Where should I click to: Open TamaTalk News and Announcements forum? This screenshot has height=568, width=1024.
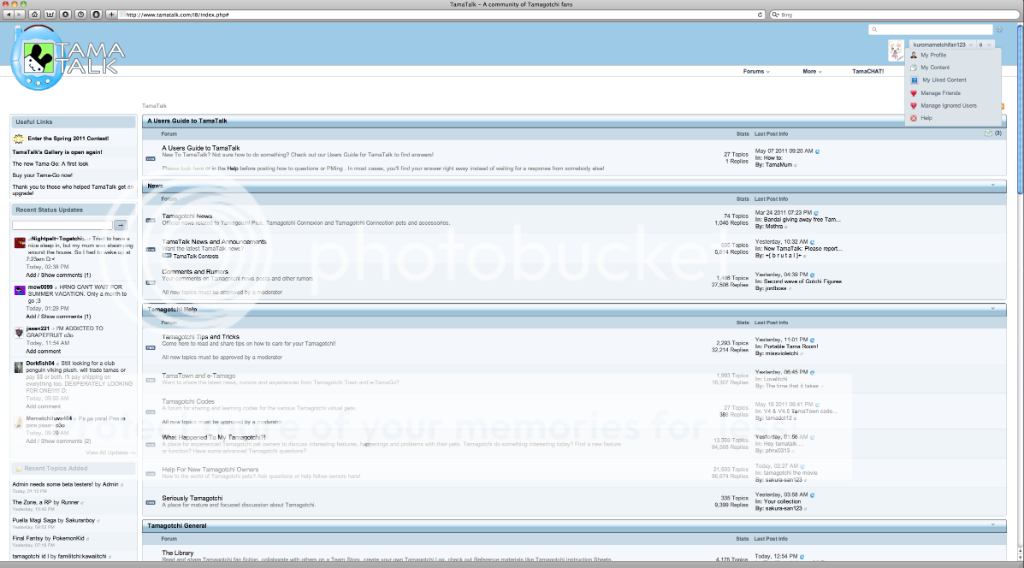(214, 242)
